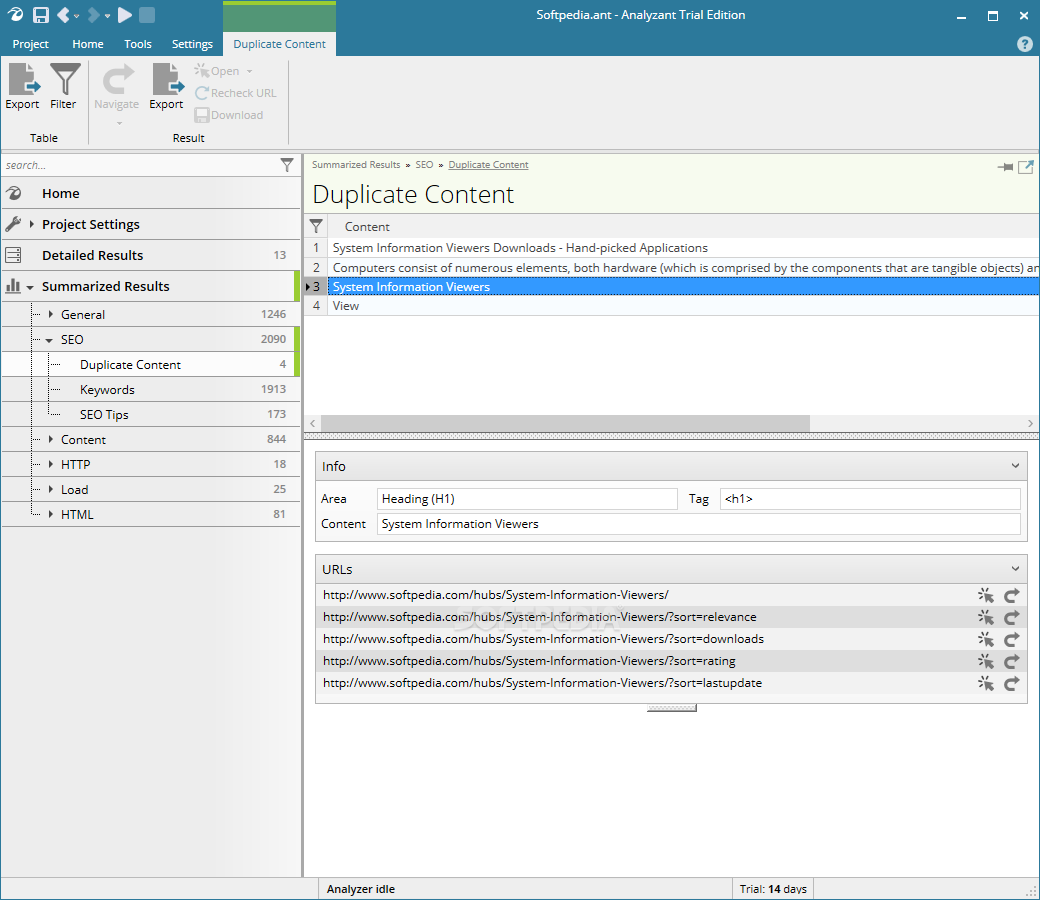Click Open in the Result group

(x=218, y=71)
